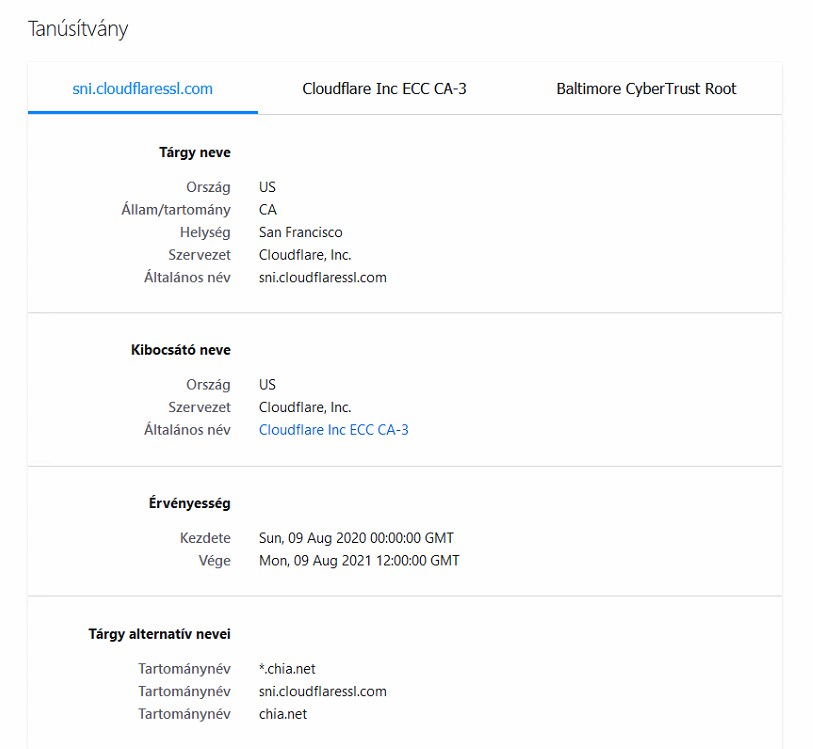Click Cloudflare, Inc. under Tárgy neve
This screenshot has width=813, height=749.
point(305,255)
